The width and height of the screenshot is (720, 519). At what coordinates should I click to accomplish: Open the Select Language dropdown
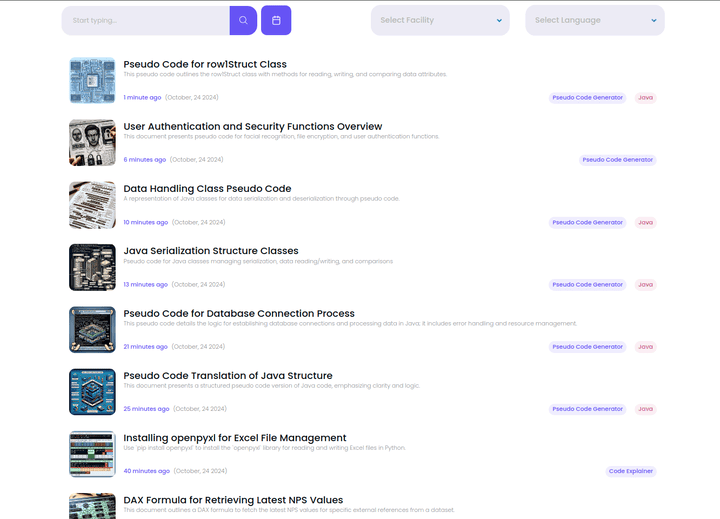(594, 20)
